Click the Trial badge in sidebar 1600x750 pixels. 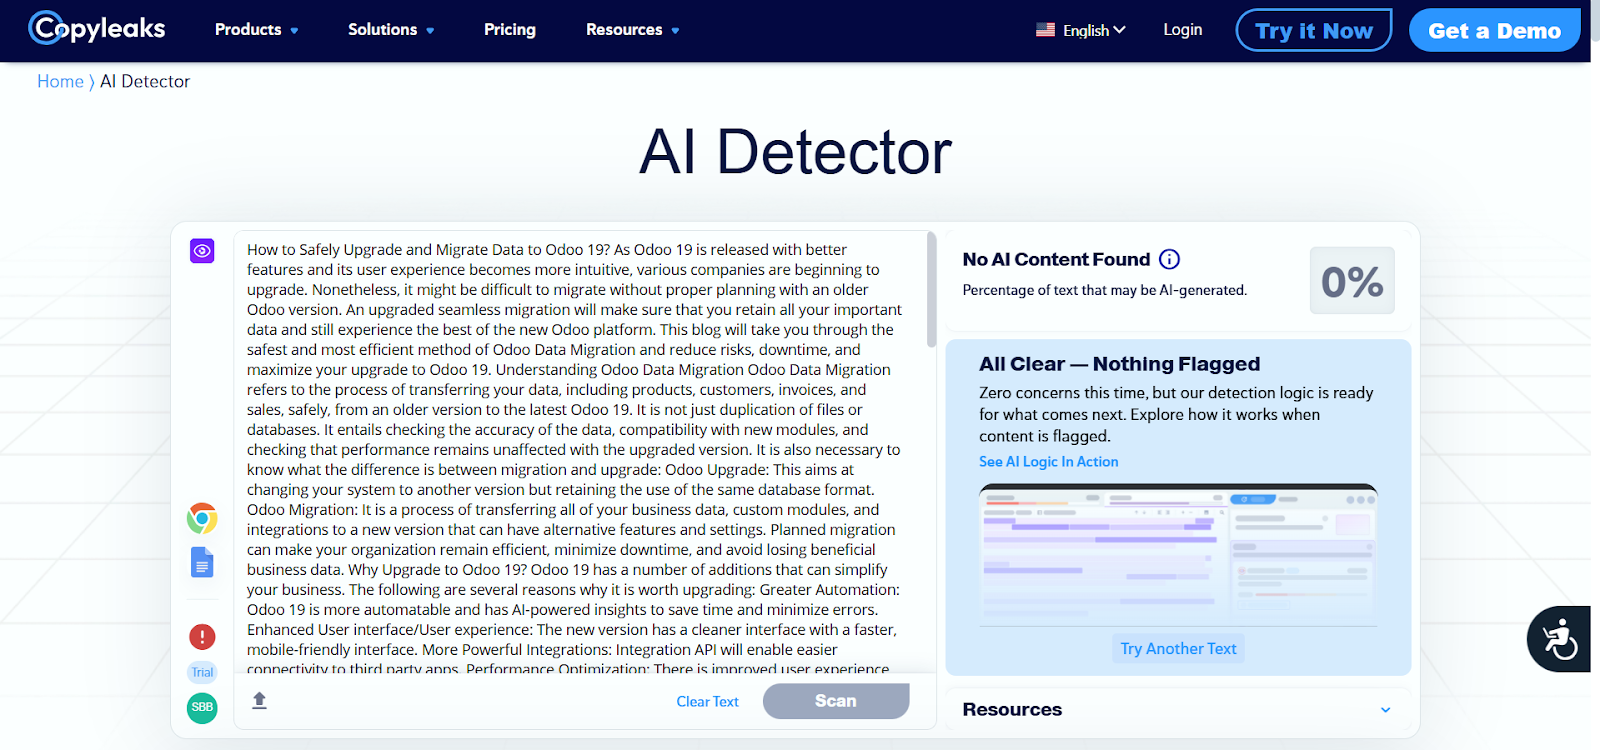[202, 672]
